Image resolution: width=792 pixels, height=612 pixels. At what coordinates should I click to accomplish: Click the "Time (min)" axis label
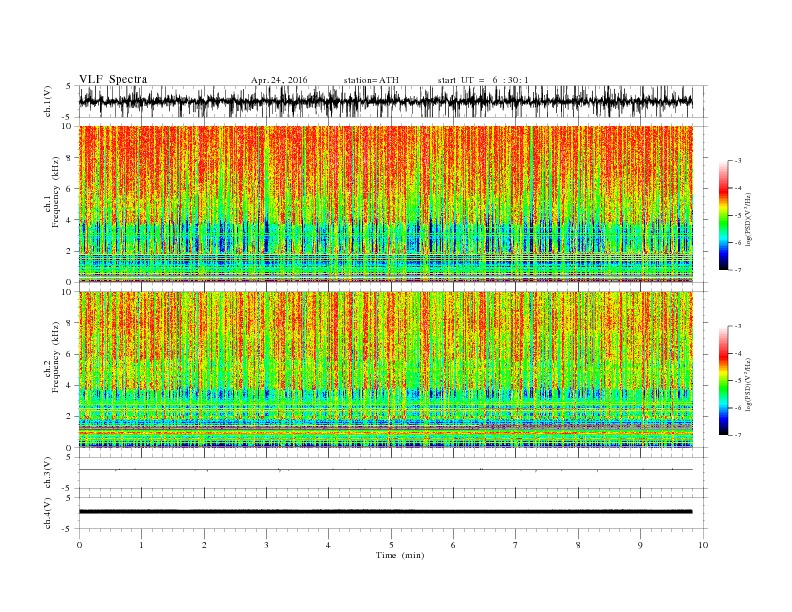click(400, 555)
